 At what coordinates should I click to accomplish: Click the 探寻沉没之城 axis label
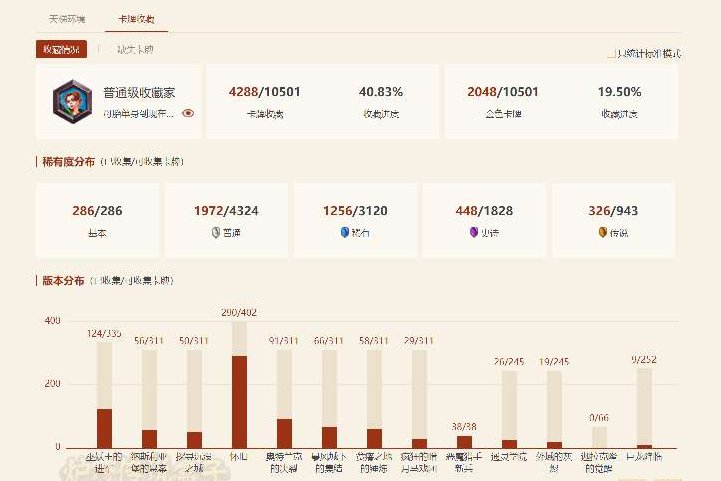194,463
